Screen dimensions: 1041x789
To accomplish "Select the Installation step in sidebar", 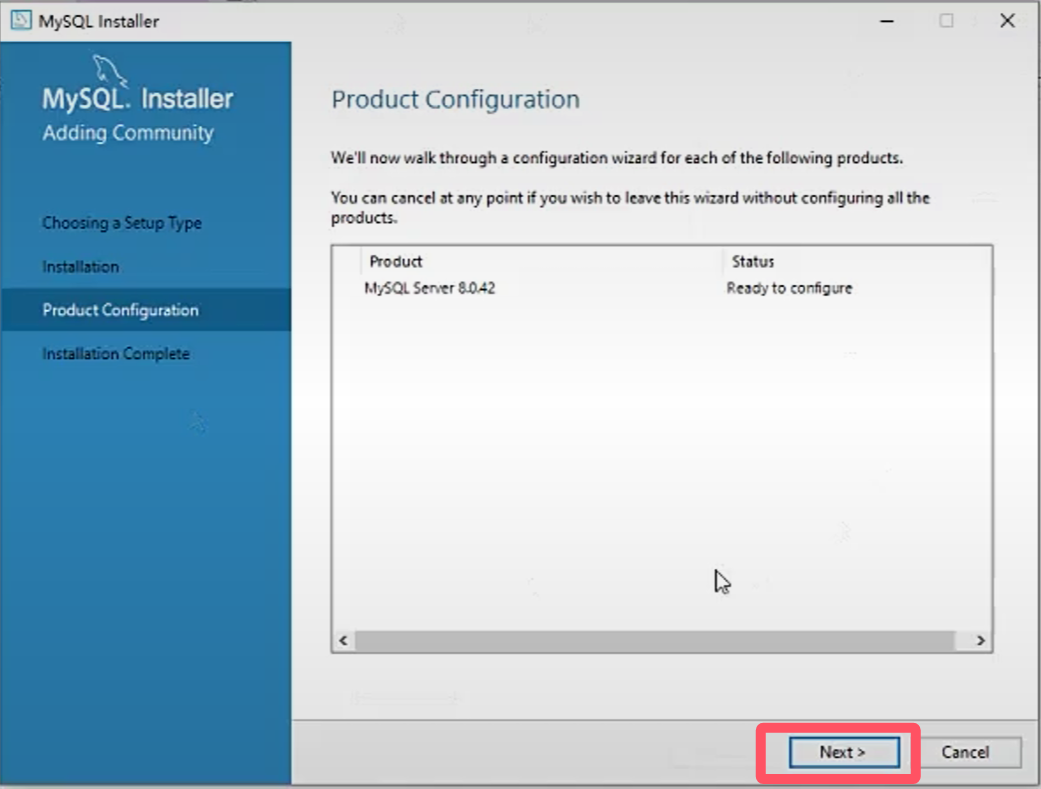I will pyautogui.click(x=81, y=267).
